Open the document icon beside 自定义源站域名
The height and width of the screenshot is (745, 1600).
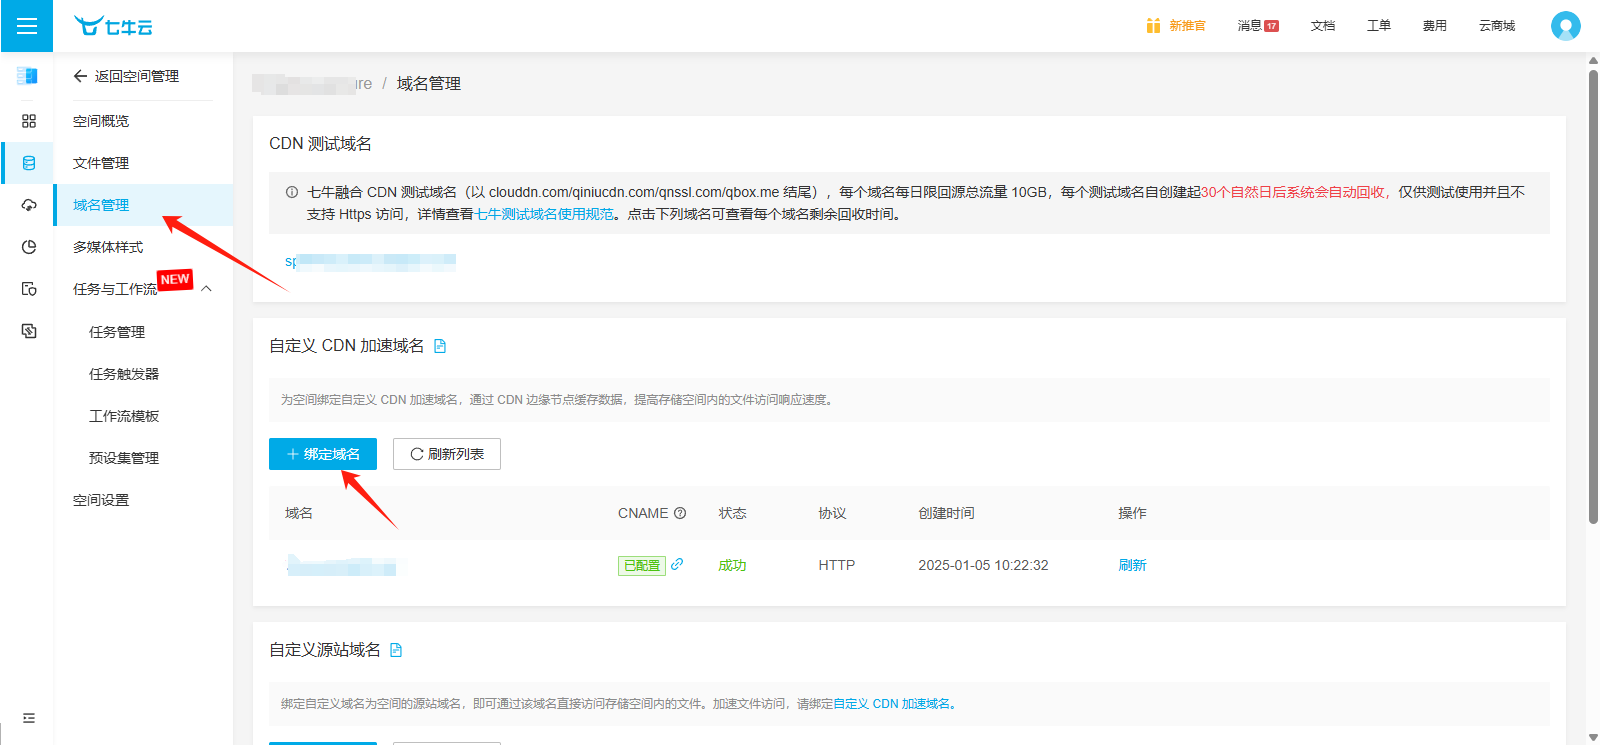(x=396, y=650)
